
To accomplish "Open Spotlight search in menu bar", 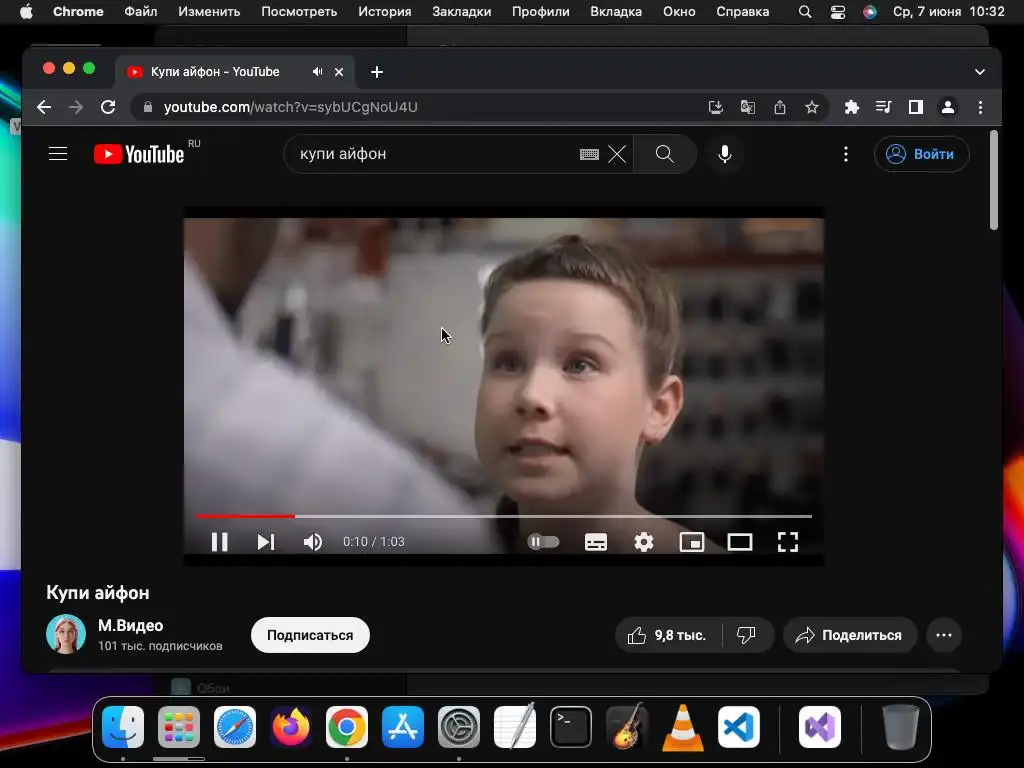I will pyautogui.click(x=805, y=12).
